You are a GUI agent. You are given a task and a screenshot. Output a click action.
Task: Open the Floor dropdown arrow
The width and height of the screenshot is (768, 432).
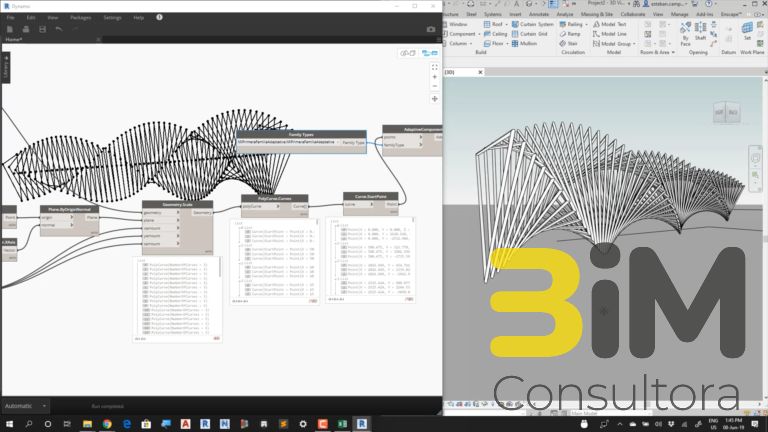(x=507, y=44)
